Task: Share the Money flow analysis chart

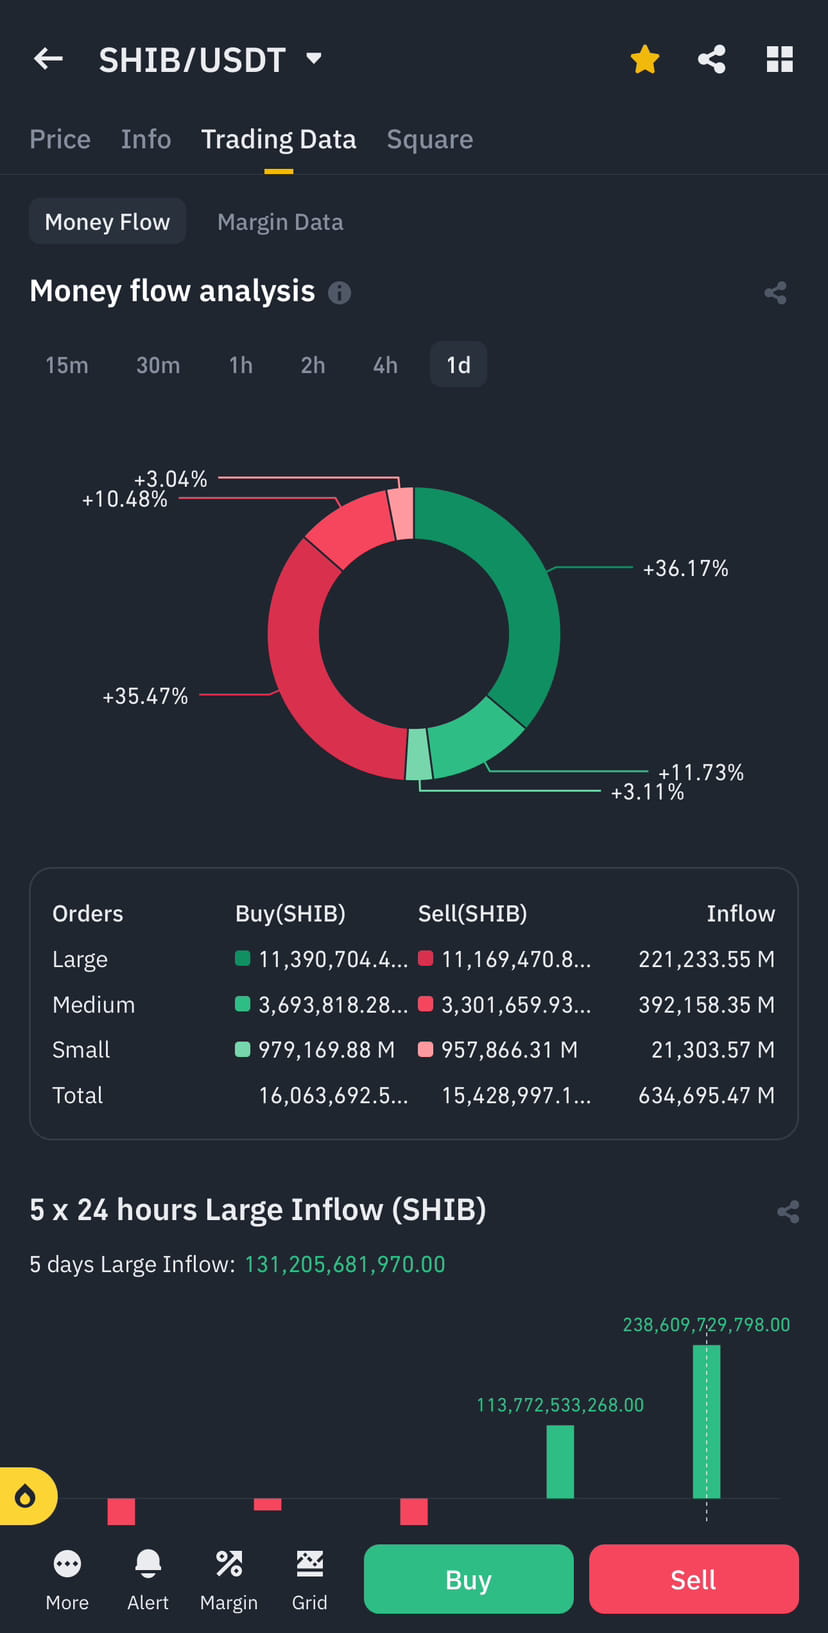Action: (x=776, y=293)
